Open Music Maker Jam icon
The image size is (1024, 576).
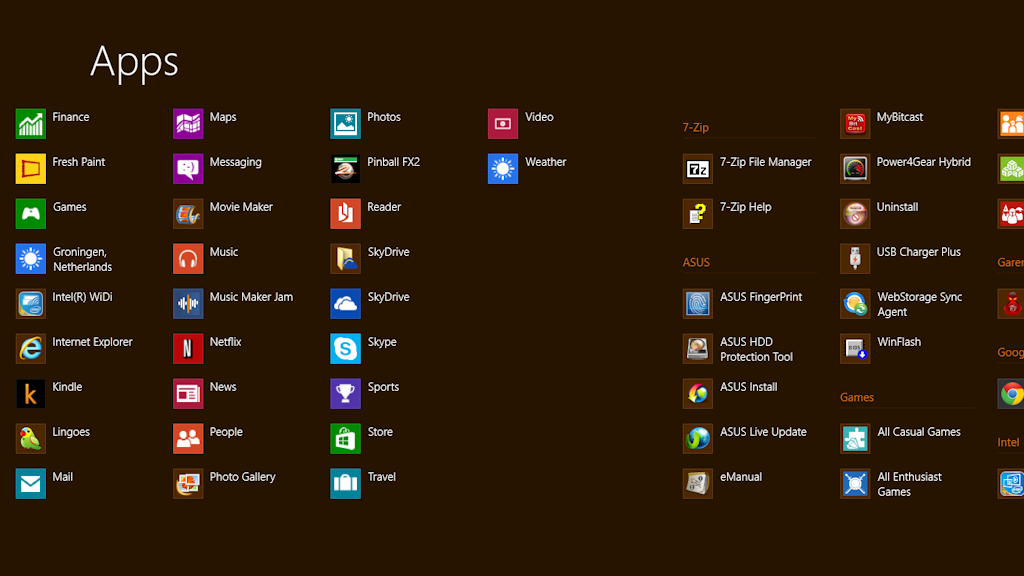coord(188,304)
